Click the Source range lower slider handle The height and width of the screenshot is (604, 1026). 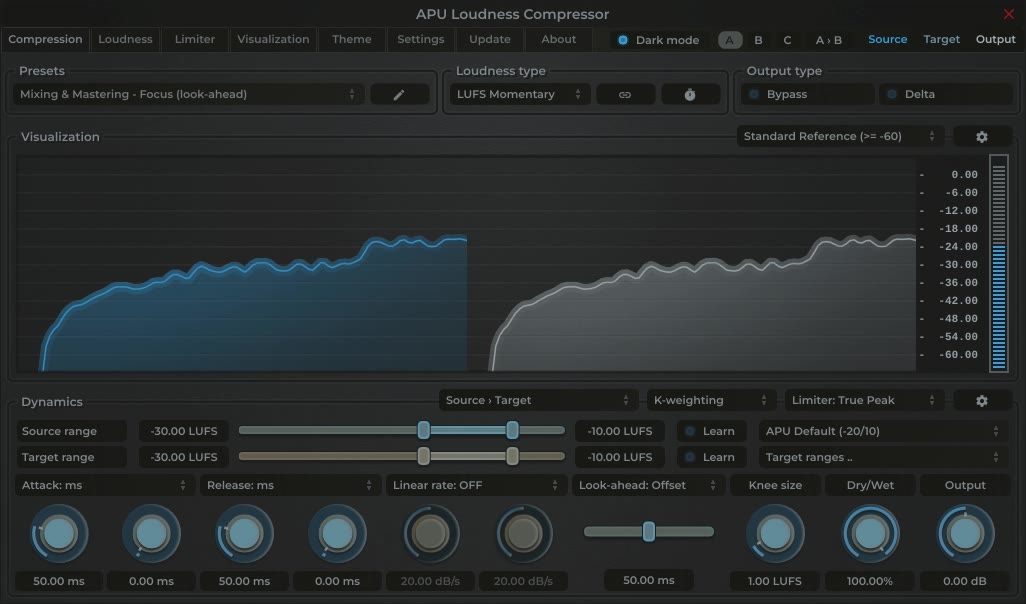tap(424, 430)
